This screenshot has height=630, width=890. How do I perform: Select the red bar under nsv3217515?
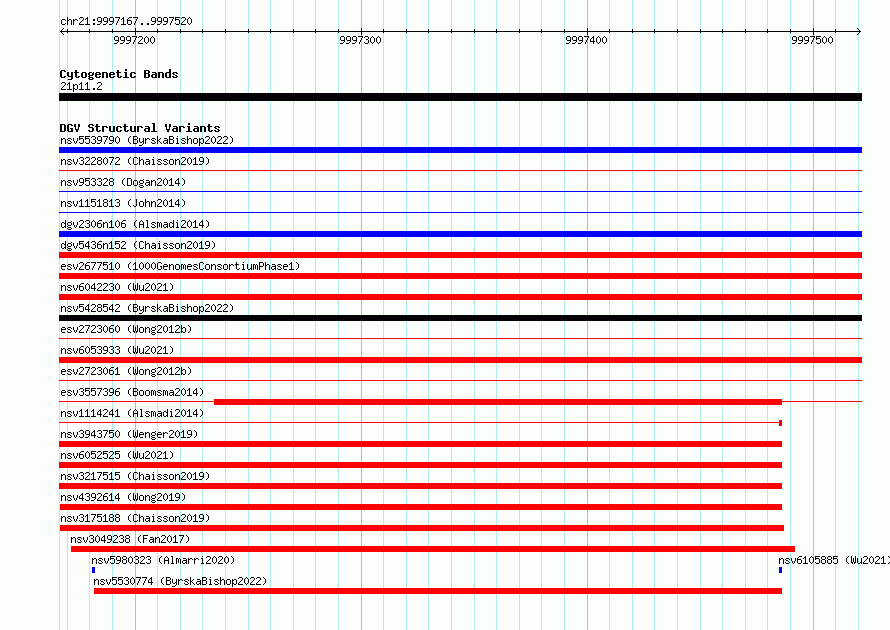click(421, 486)
